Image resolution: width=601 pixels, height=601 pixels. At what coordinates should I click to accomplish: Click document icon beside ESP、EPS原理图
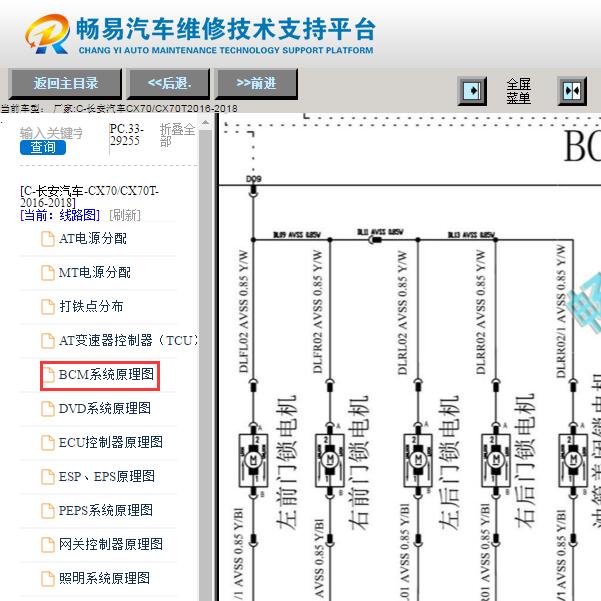(48, 477)
